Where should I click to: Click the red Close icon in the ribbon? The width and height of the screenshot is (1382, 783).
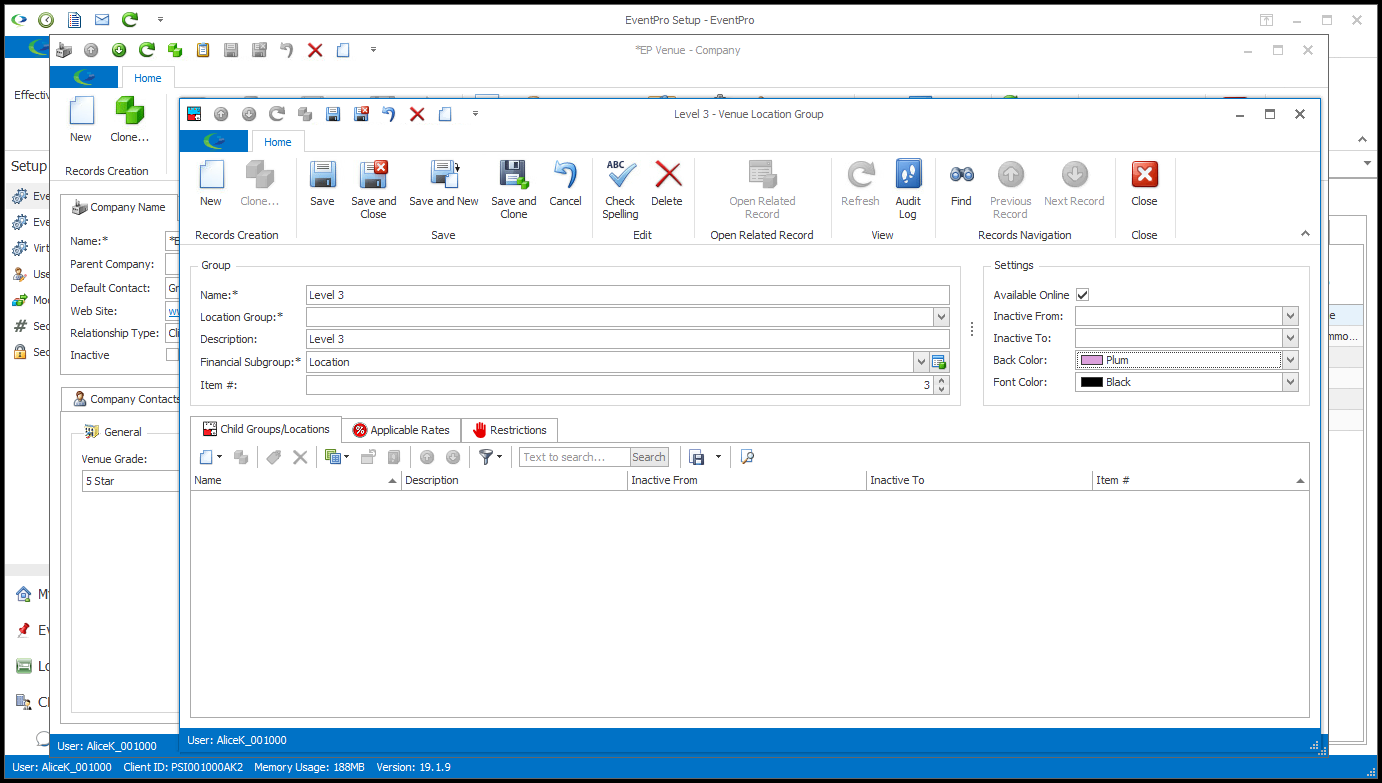(1144, 175)
